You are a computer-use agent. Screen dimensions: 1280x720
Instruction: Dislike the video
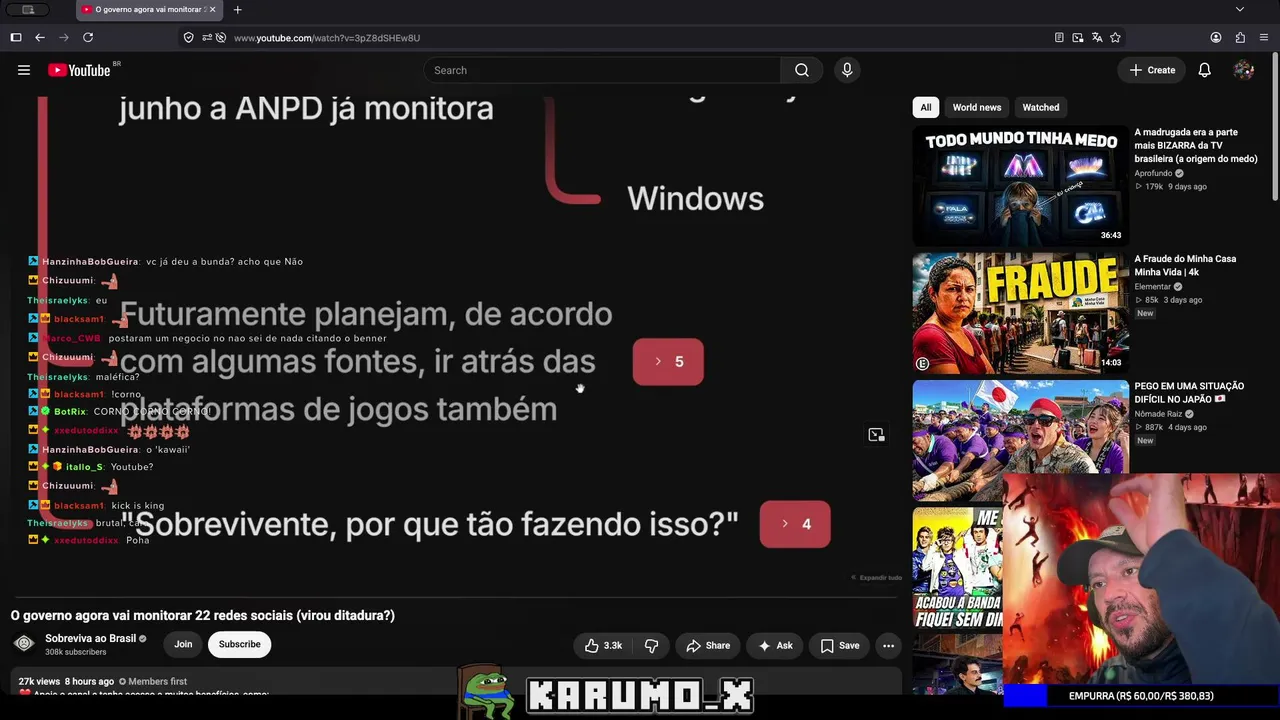tap(651, 646)
